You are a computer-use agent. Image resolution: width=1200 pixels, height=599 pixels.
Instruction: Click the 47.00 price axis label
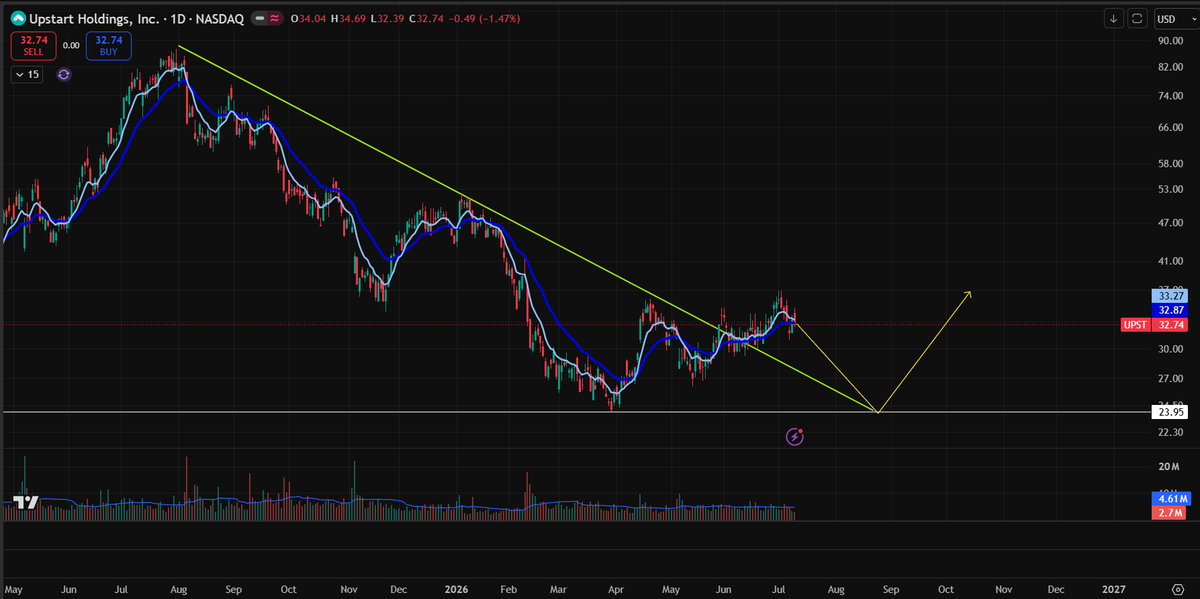1170,223
